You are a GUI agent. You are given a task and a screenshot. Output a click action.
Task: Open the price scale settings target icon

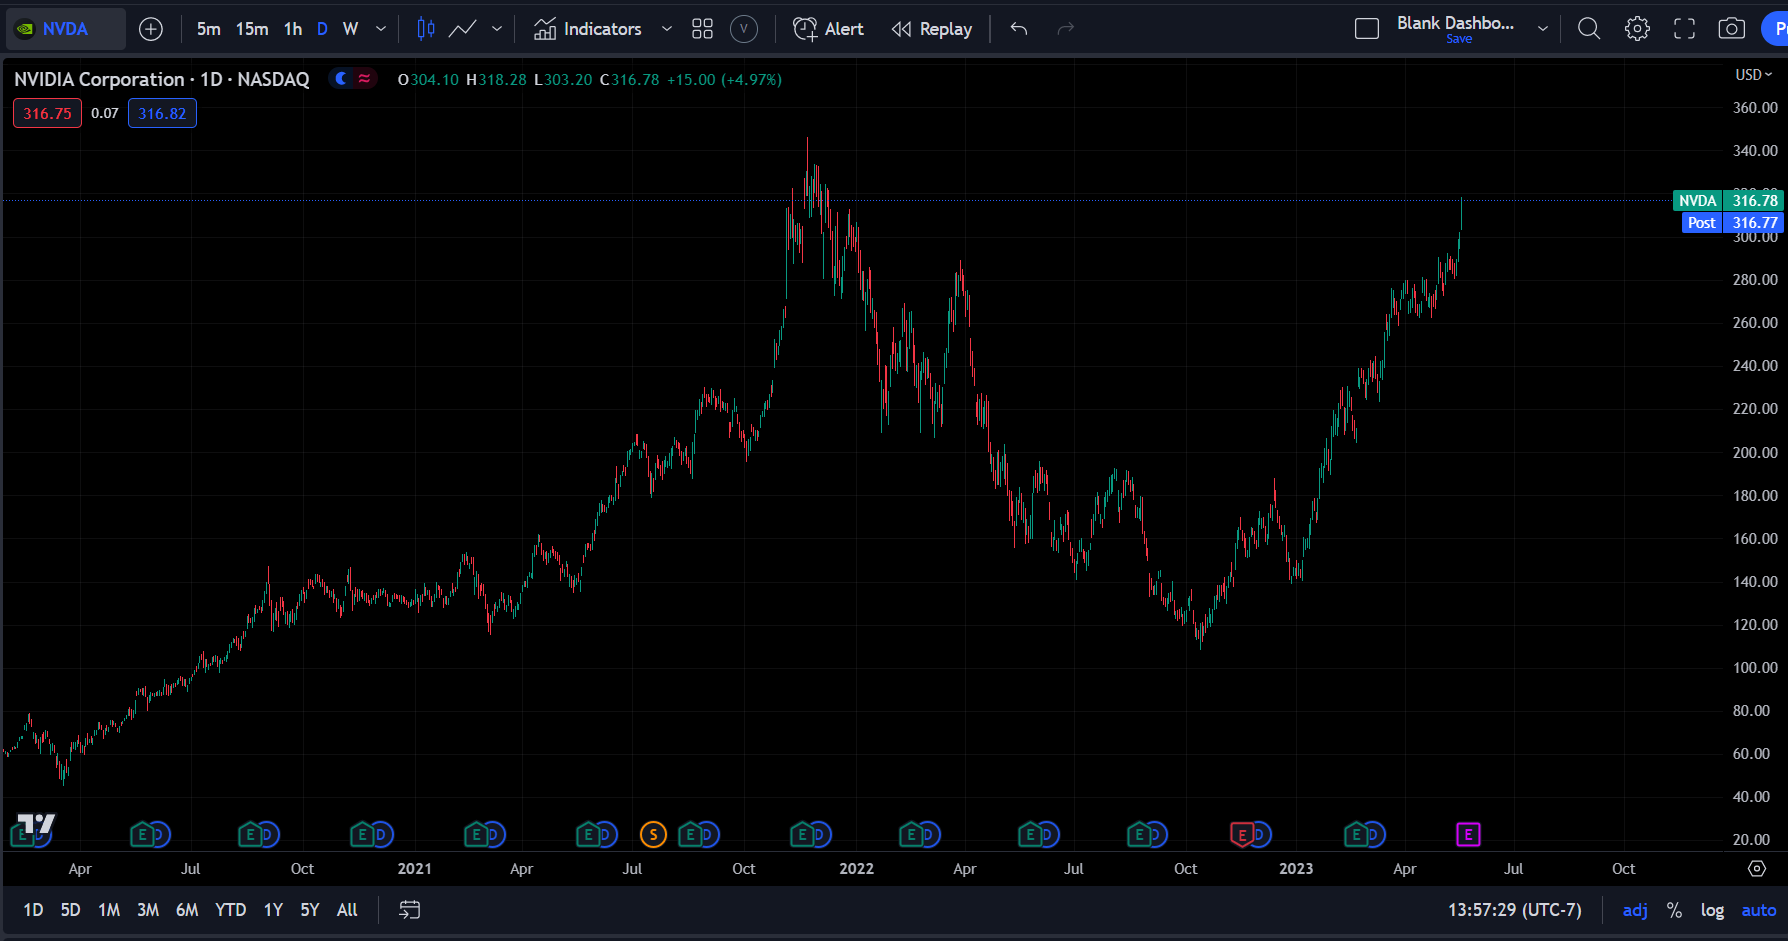(x=1757, y=869)
